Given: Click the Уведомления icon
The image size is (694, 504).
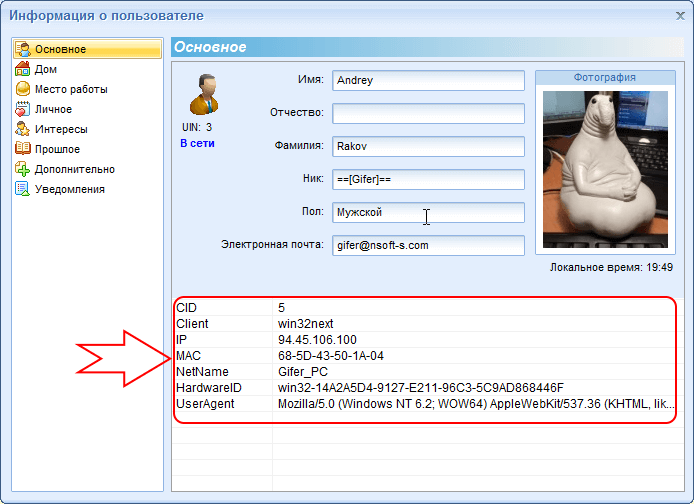Looking at the screenshot, I should tap(23, 189).
